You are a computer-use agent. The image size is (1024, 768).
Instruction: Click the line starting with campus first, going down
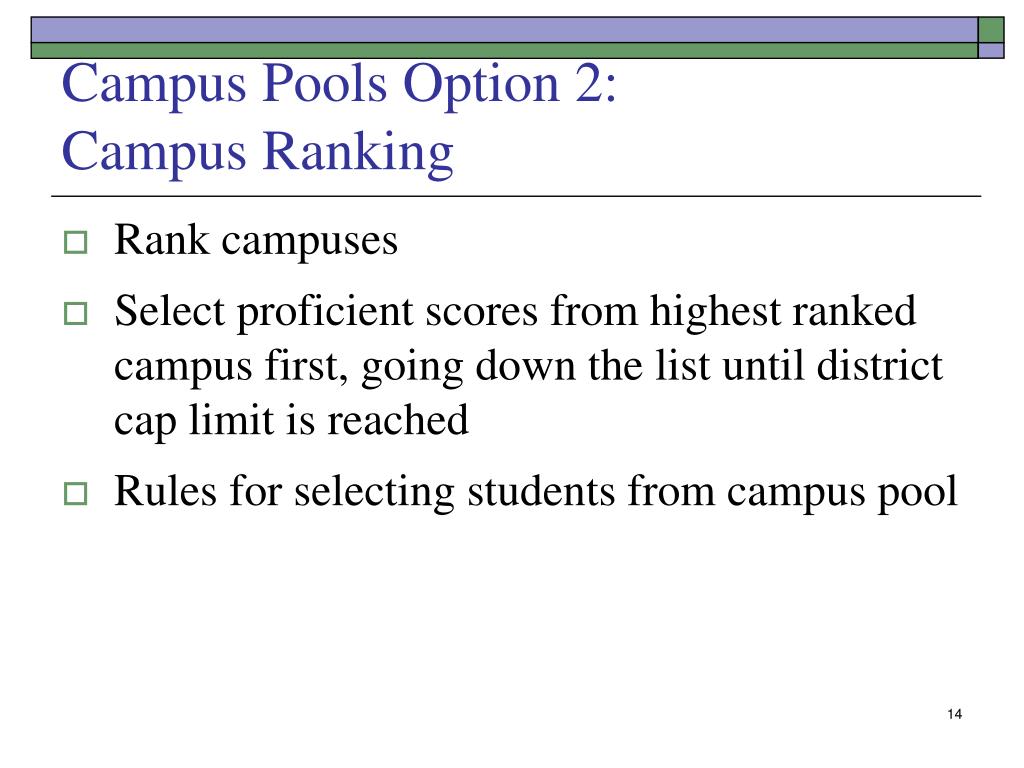point(528,367)
